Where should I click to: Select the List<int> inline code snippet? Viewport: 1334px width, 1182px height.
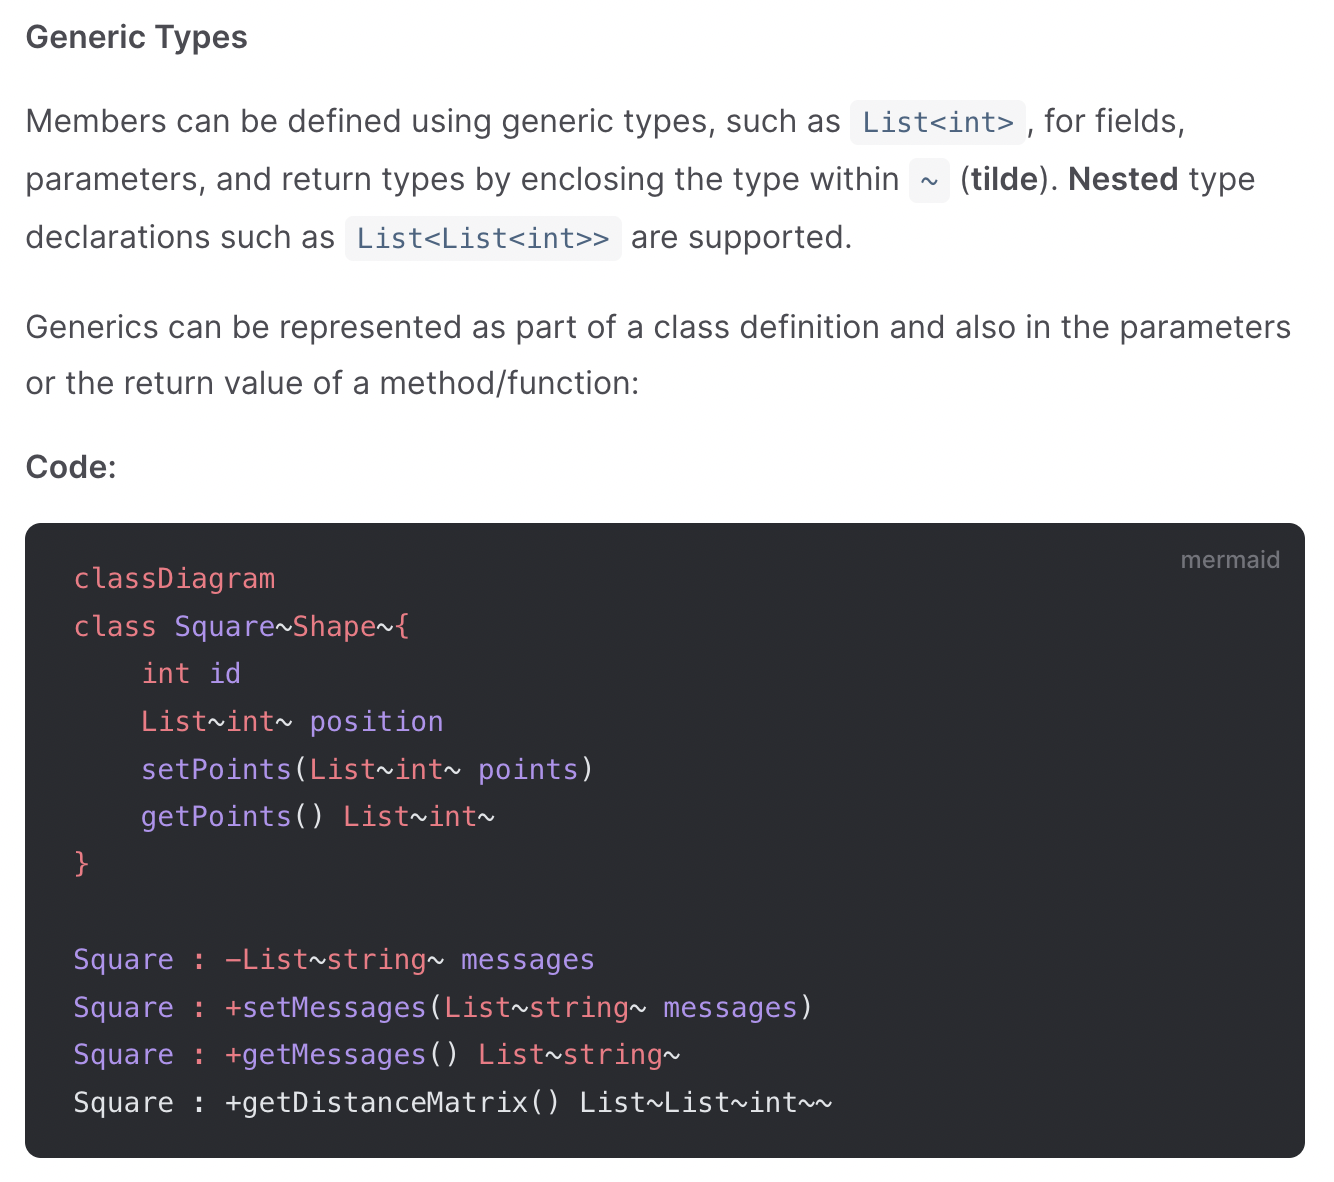point(936,122)
